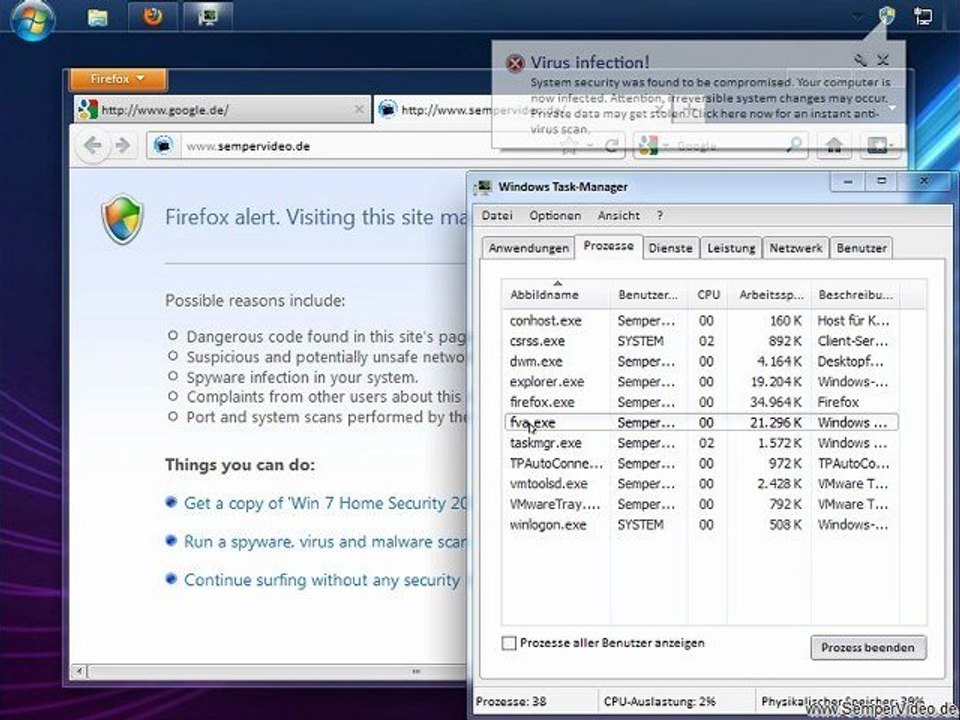Click Continue surfing without any security link
960x720 pixels.
tap(322, 580)
